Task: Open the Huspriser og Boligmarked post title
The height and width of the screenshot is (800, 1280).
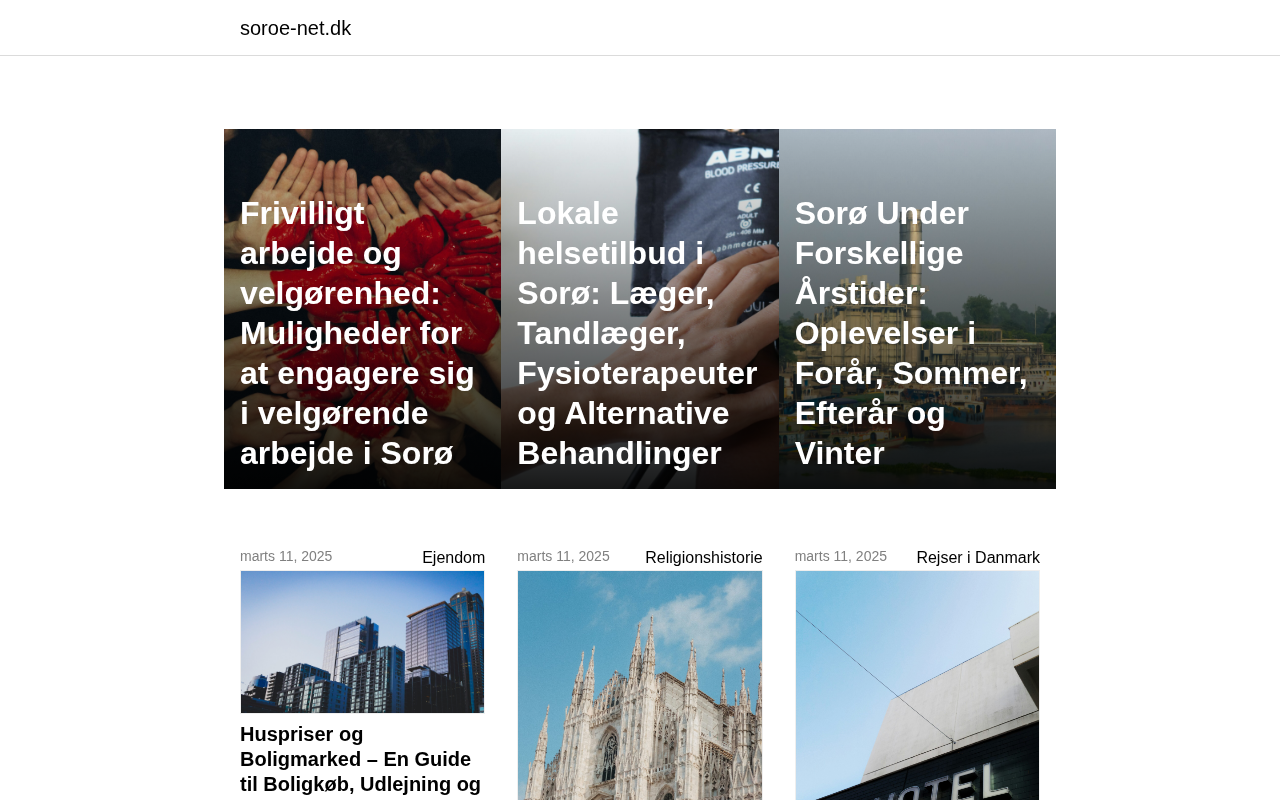Action: click(360, 759)
